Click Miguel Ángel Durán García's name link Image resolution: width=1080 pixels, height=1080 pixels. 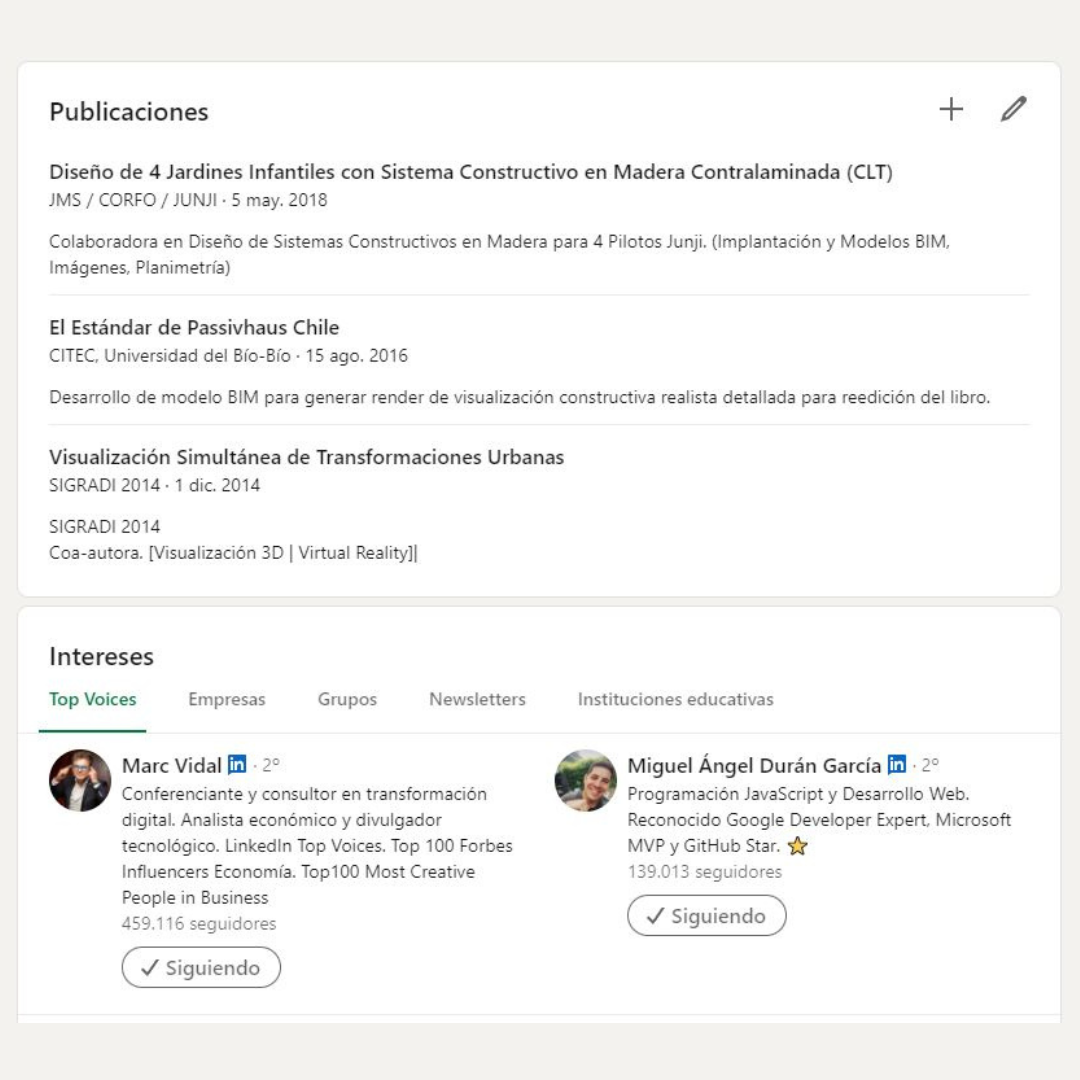754,766
